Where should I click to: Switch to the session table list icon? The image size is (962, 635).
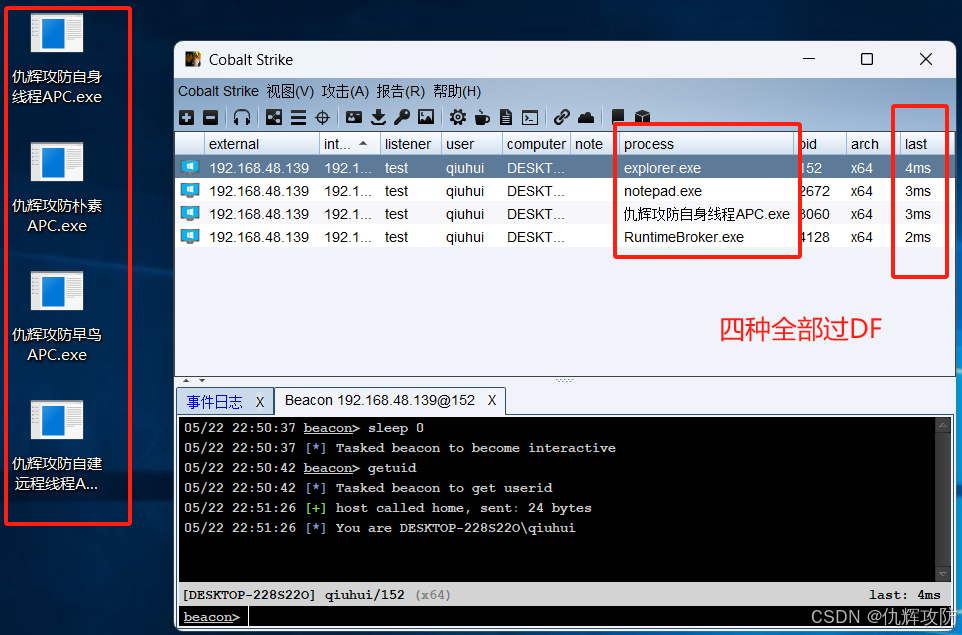click(x=298, y=117)
